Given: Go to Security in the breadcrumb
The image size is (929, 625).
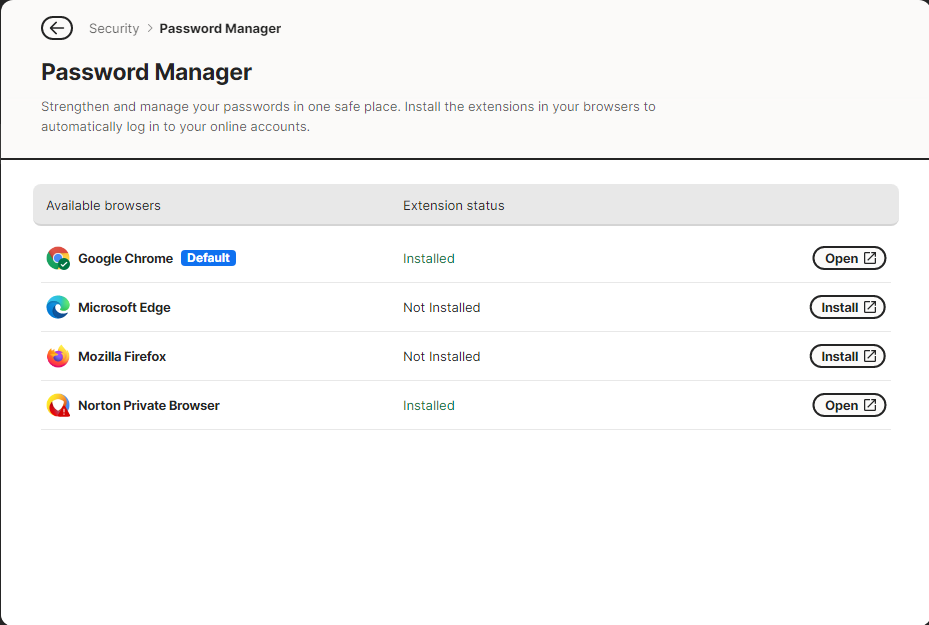Looking at the screenshot, I should (114, 29).
